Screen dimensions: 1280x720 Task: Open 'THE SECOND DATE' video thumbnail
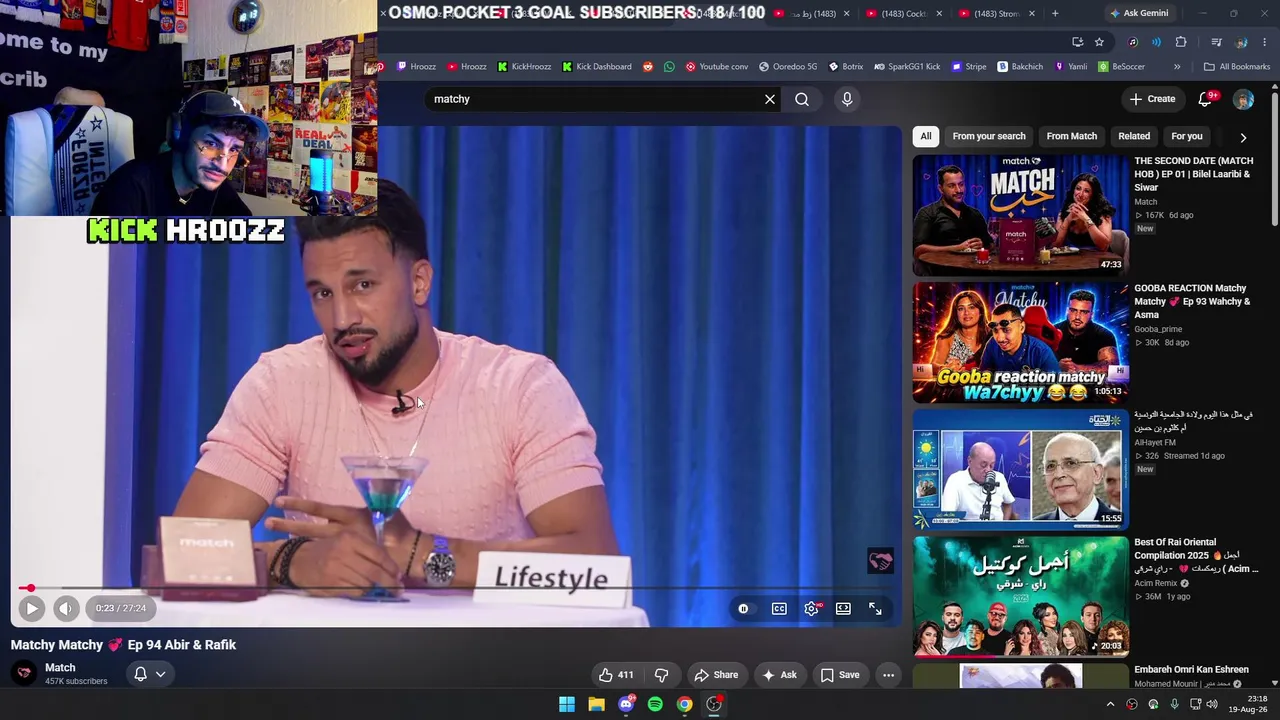tap(1020, 215)
